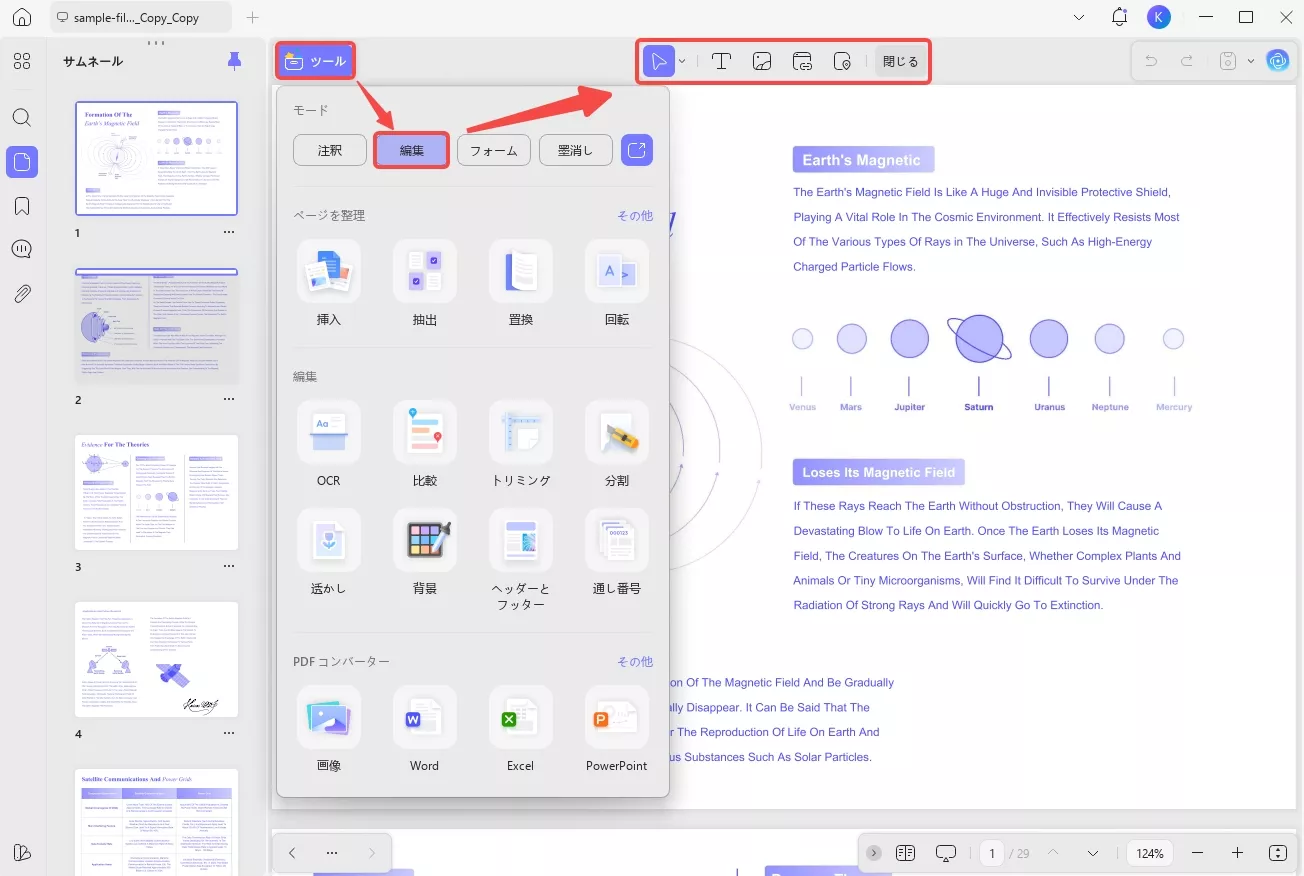Open the three-dot menu for thumbnail 3
This screenshot has height=876, width=1304.
(x=229, y=566)
